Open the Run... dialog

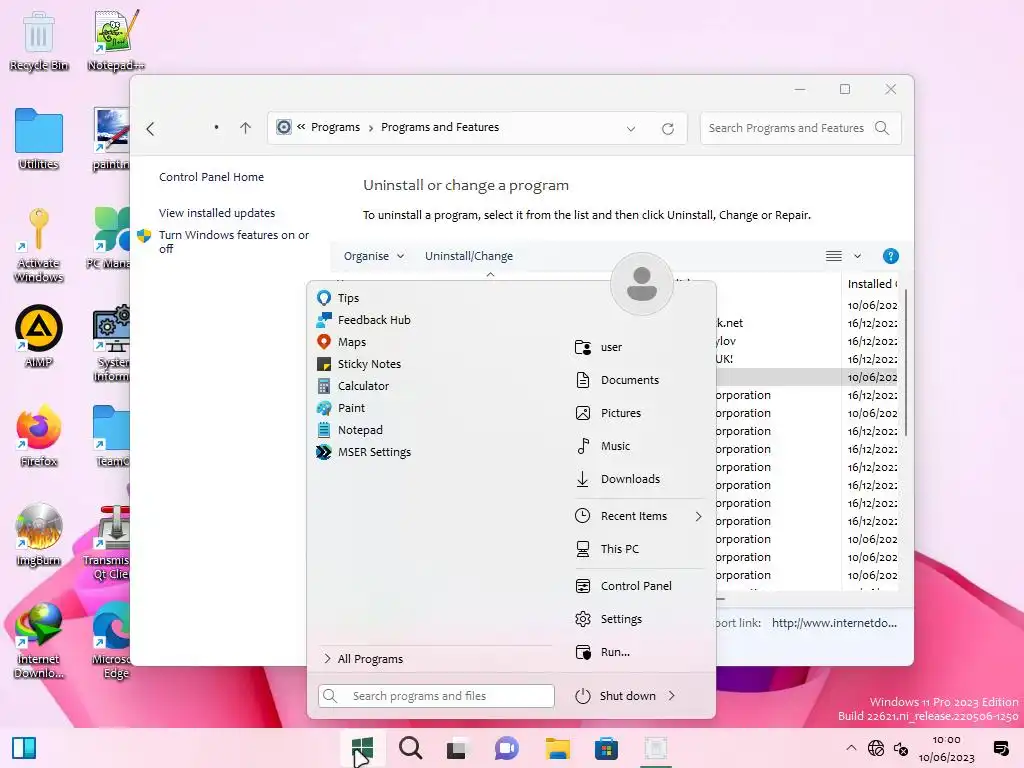point(602,652)
